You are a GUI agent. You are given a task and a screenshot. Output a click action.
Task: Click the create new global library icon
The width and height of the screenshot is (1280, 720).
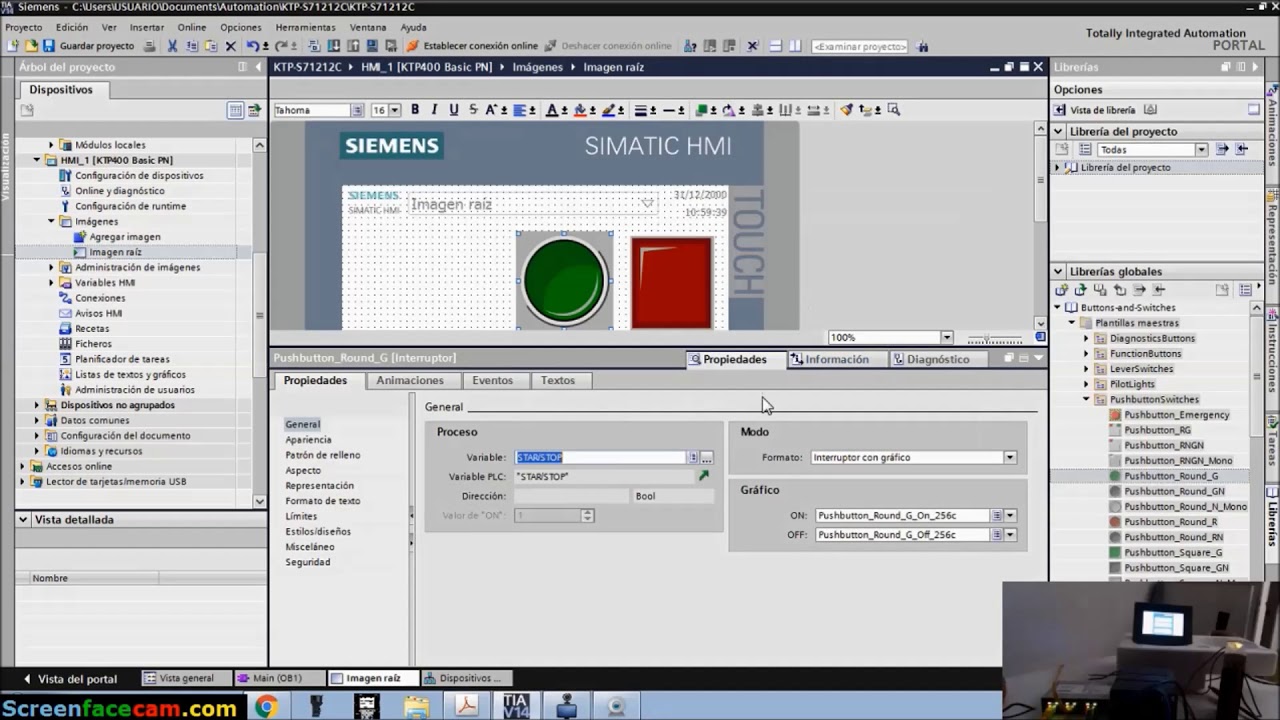(x=1062, y=290)
